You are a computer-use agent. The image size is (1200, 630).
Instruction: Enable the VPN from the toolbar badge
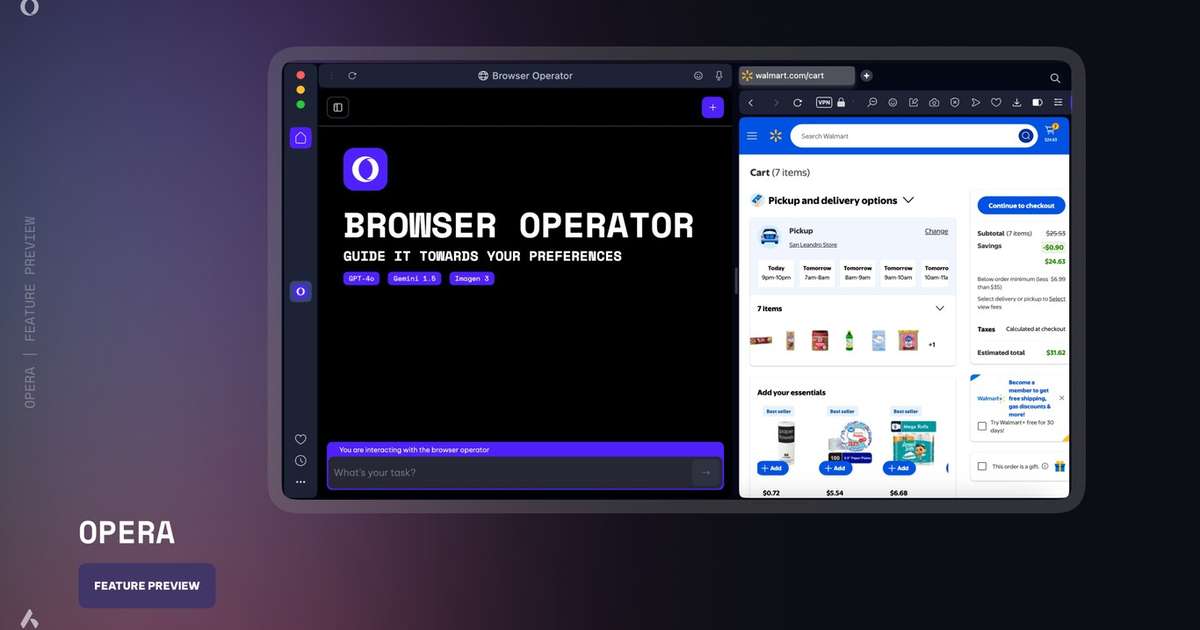click(x=824, y=102)
